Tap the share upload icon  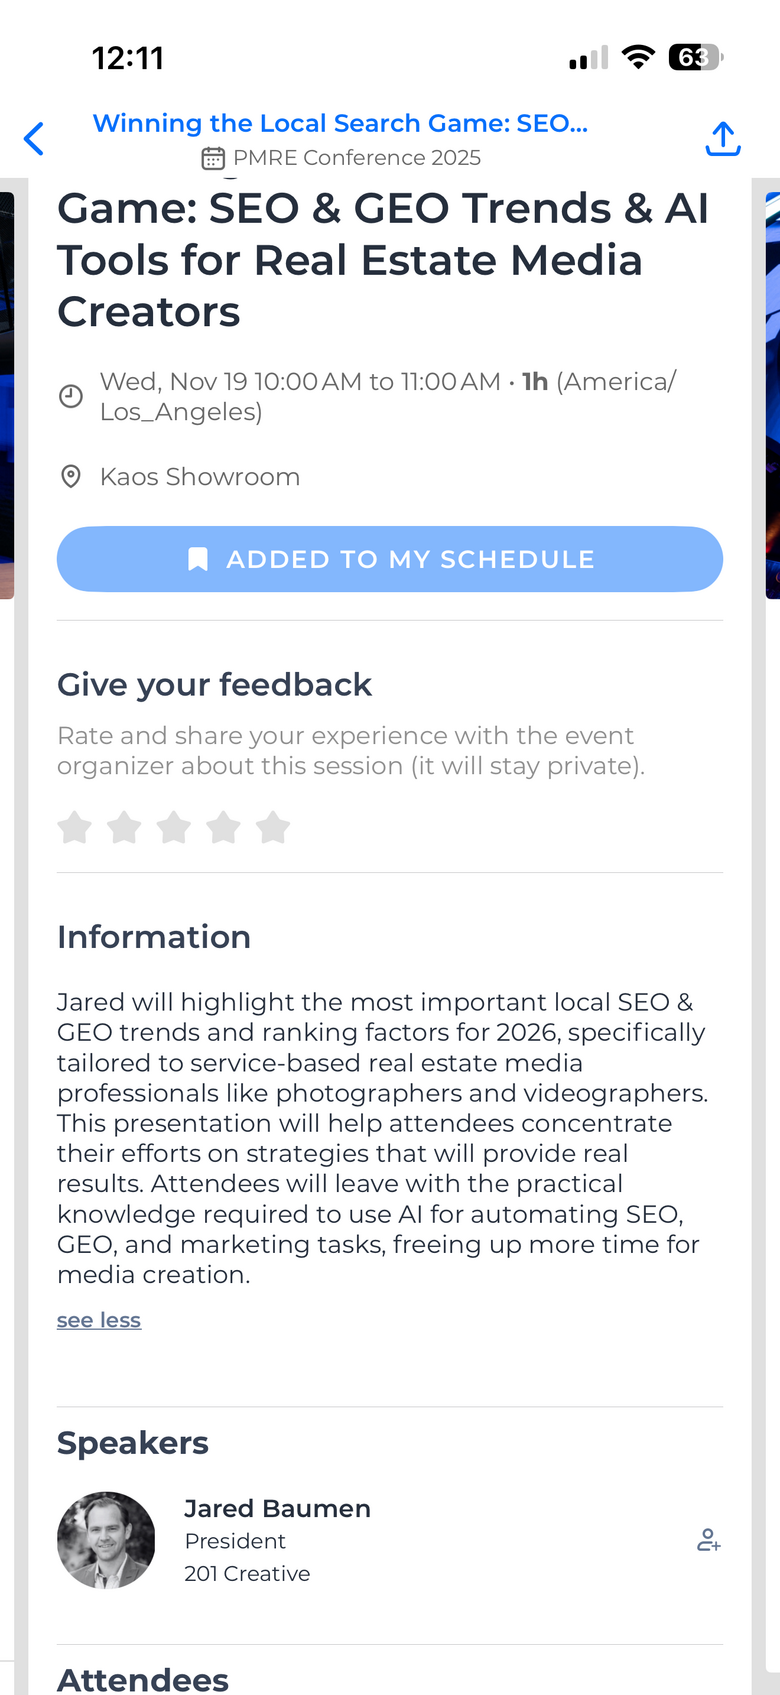click(x=722, y=139)
